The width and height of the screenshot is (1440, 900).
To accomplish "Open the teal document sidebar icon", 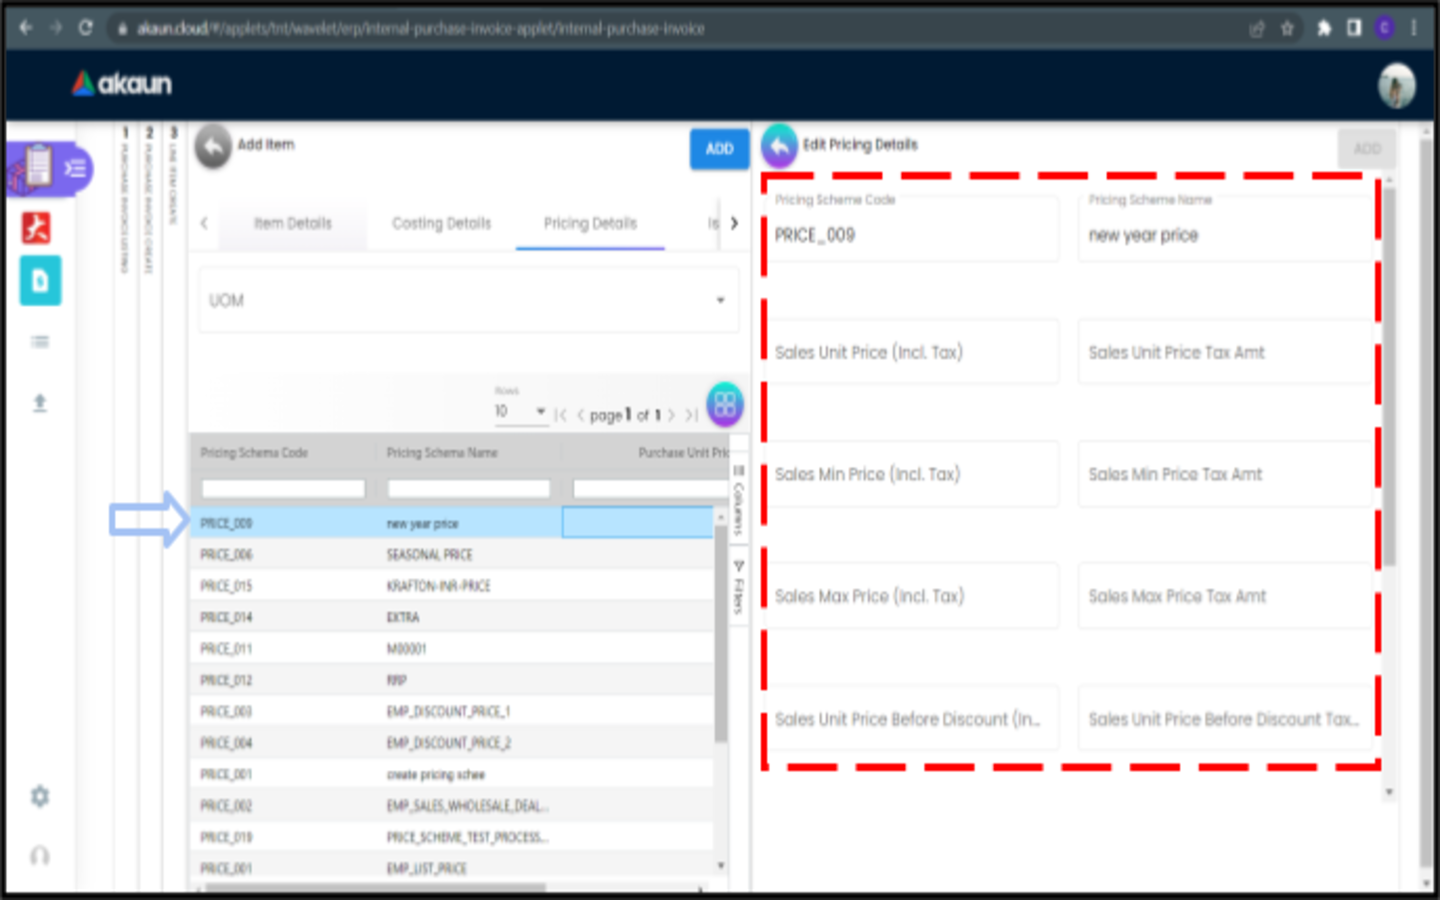I will 40,281.
